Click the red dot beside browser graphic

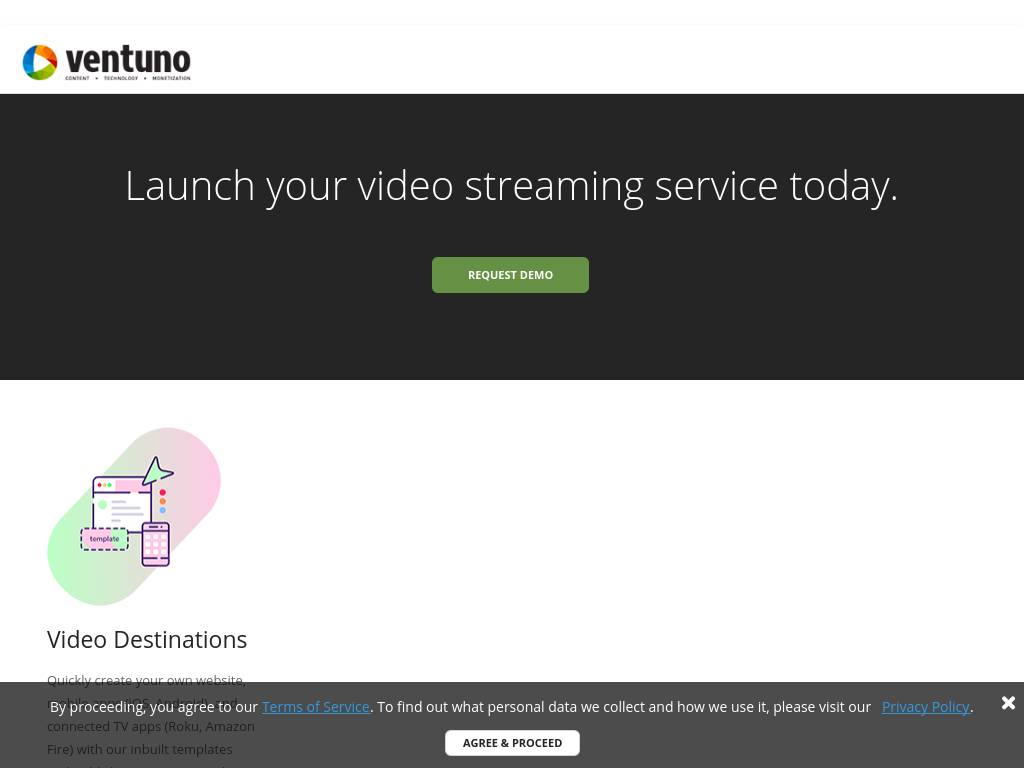tap(163, 493)
